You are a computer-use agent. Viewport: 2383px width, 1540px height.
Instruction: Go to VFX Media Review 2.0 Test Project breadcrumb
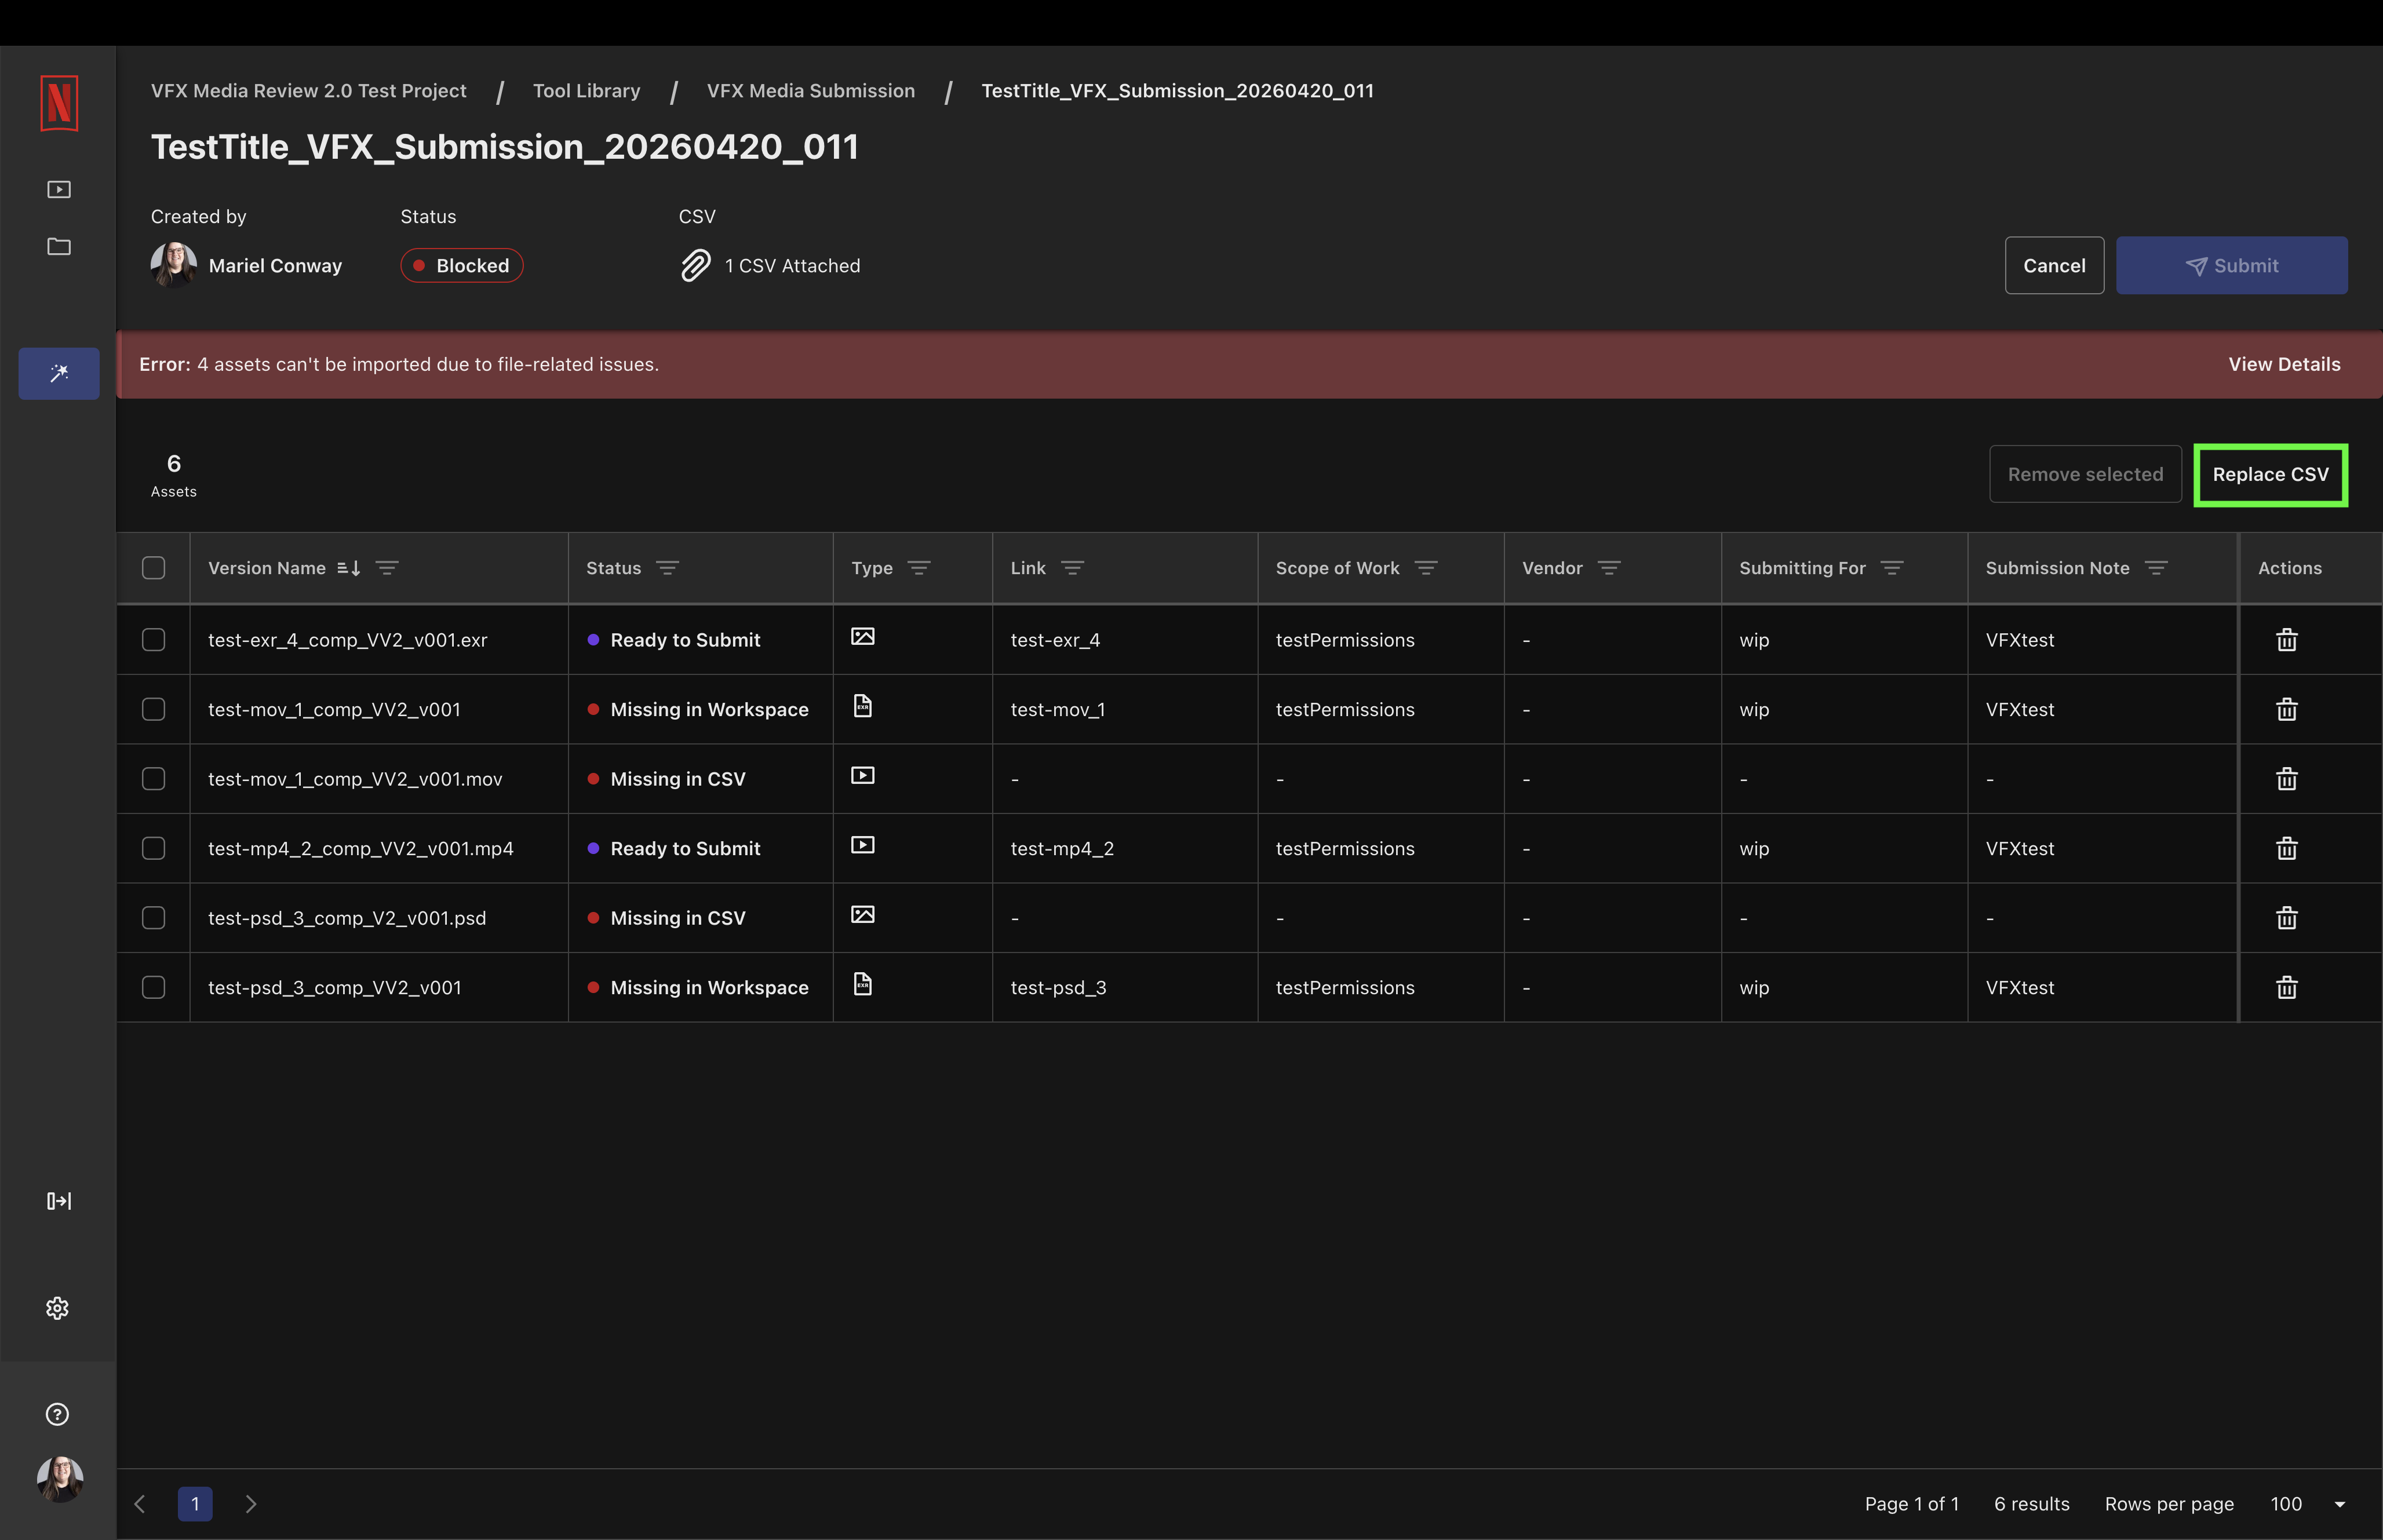308,91
